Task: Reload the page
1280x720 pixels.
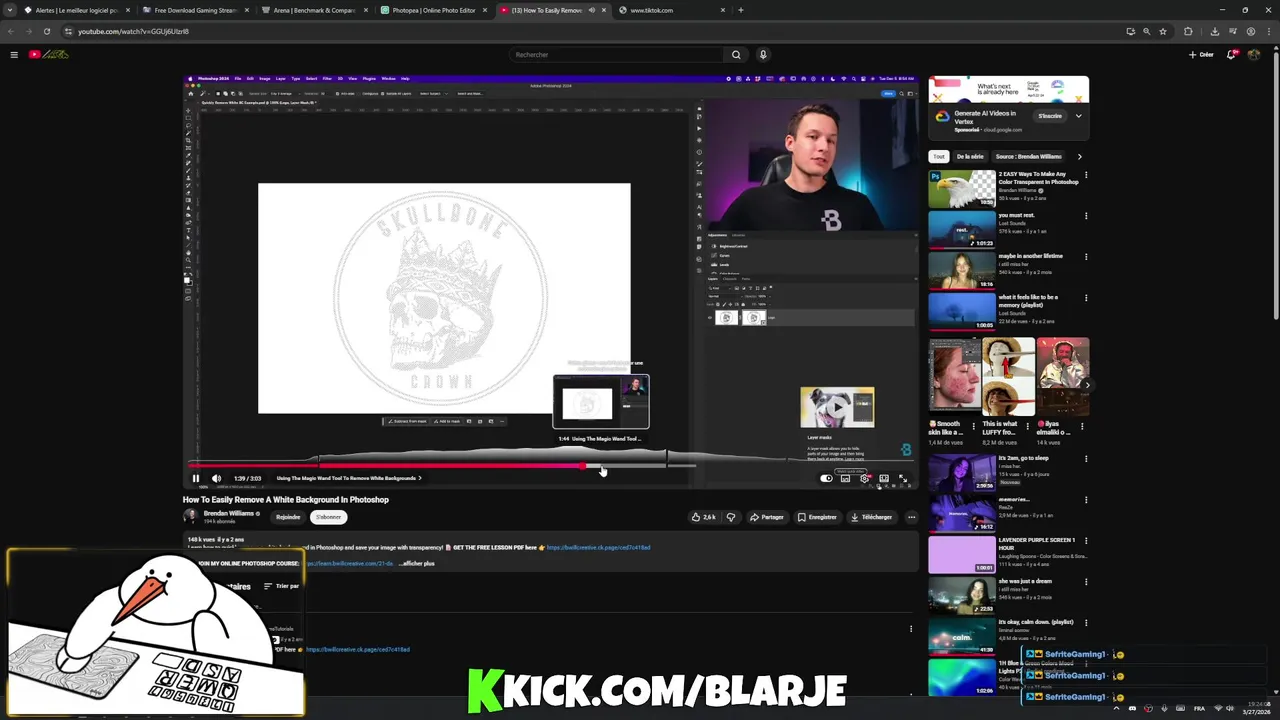Action: 46,31
